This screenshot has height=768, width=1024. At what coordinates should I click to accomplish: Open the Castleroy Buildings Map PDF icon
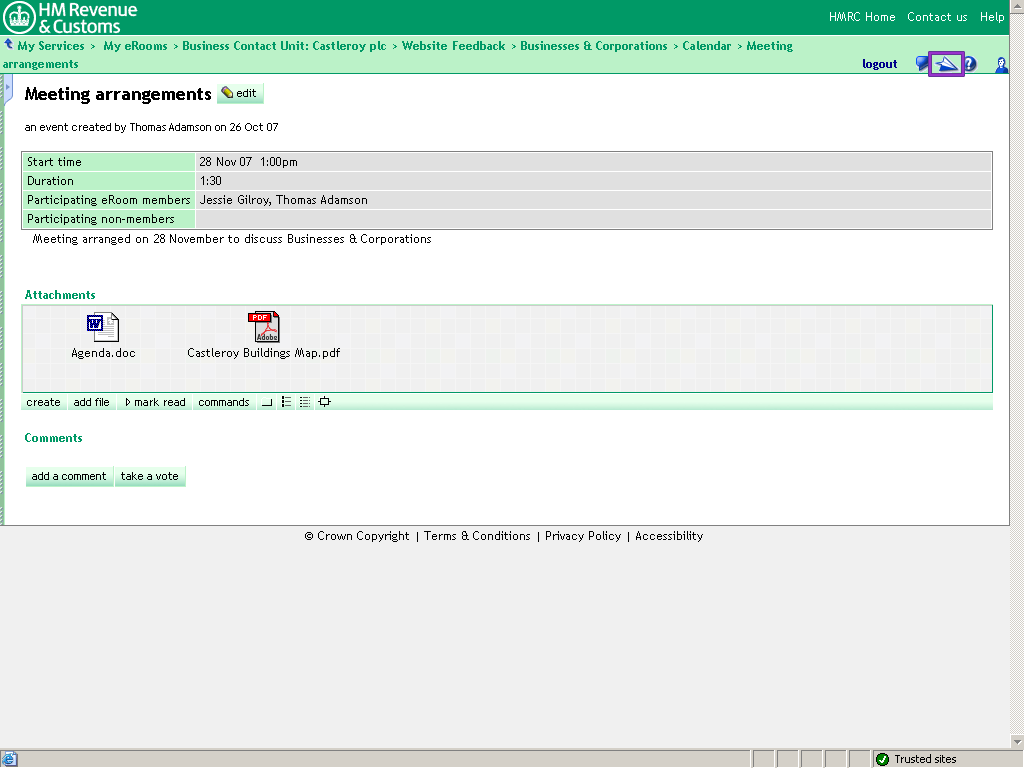click(264, 327)
